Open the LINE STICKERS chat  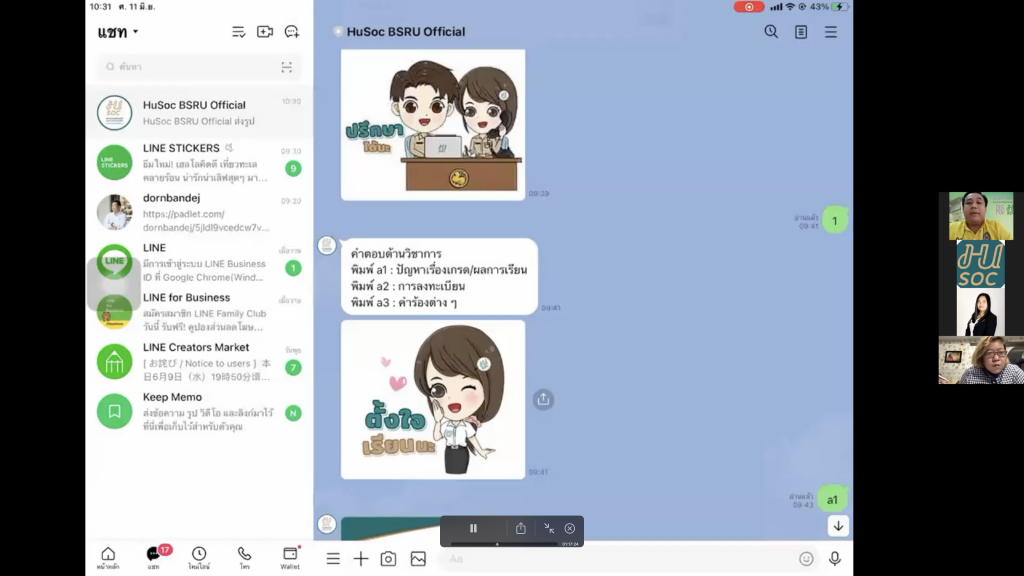[x=199, y=163]
